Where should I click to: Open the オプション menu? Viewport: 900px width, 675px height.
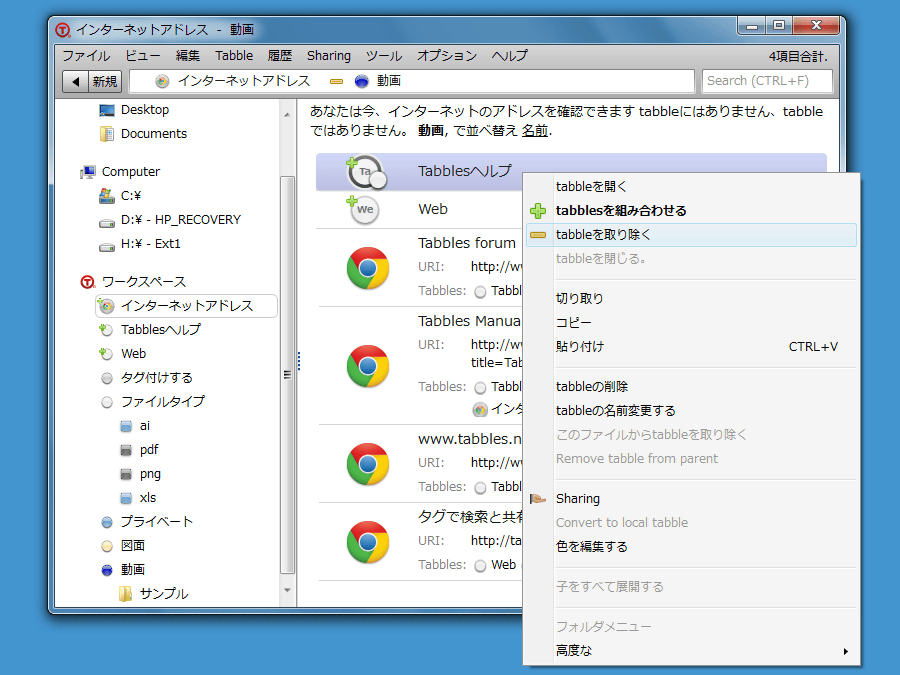(x=447, y=56)
